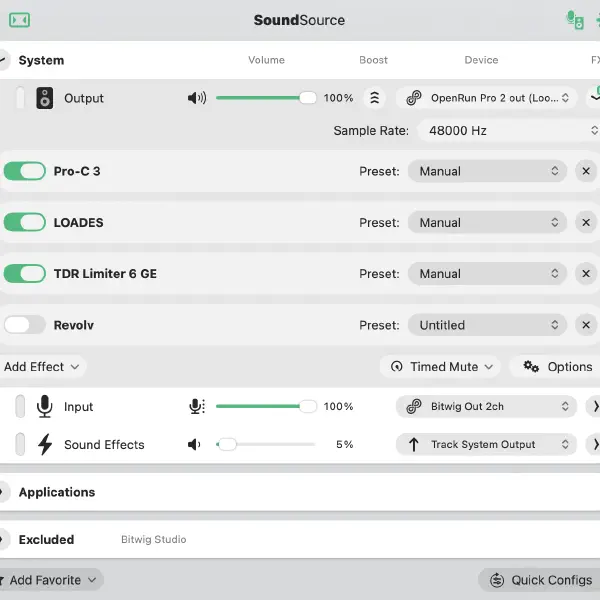Open the Add Effect menu
The width and height of the screenshot is (600, 600).
click(x=42, y=367)
